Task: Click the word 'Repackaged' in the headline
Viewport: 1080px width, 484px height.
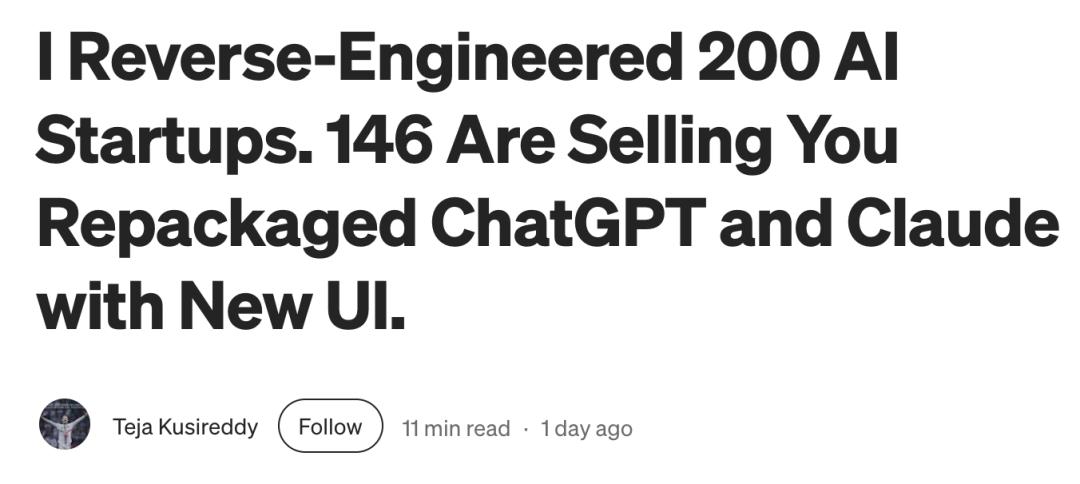Action: (225, 226)
